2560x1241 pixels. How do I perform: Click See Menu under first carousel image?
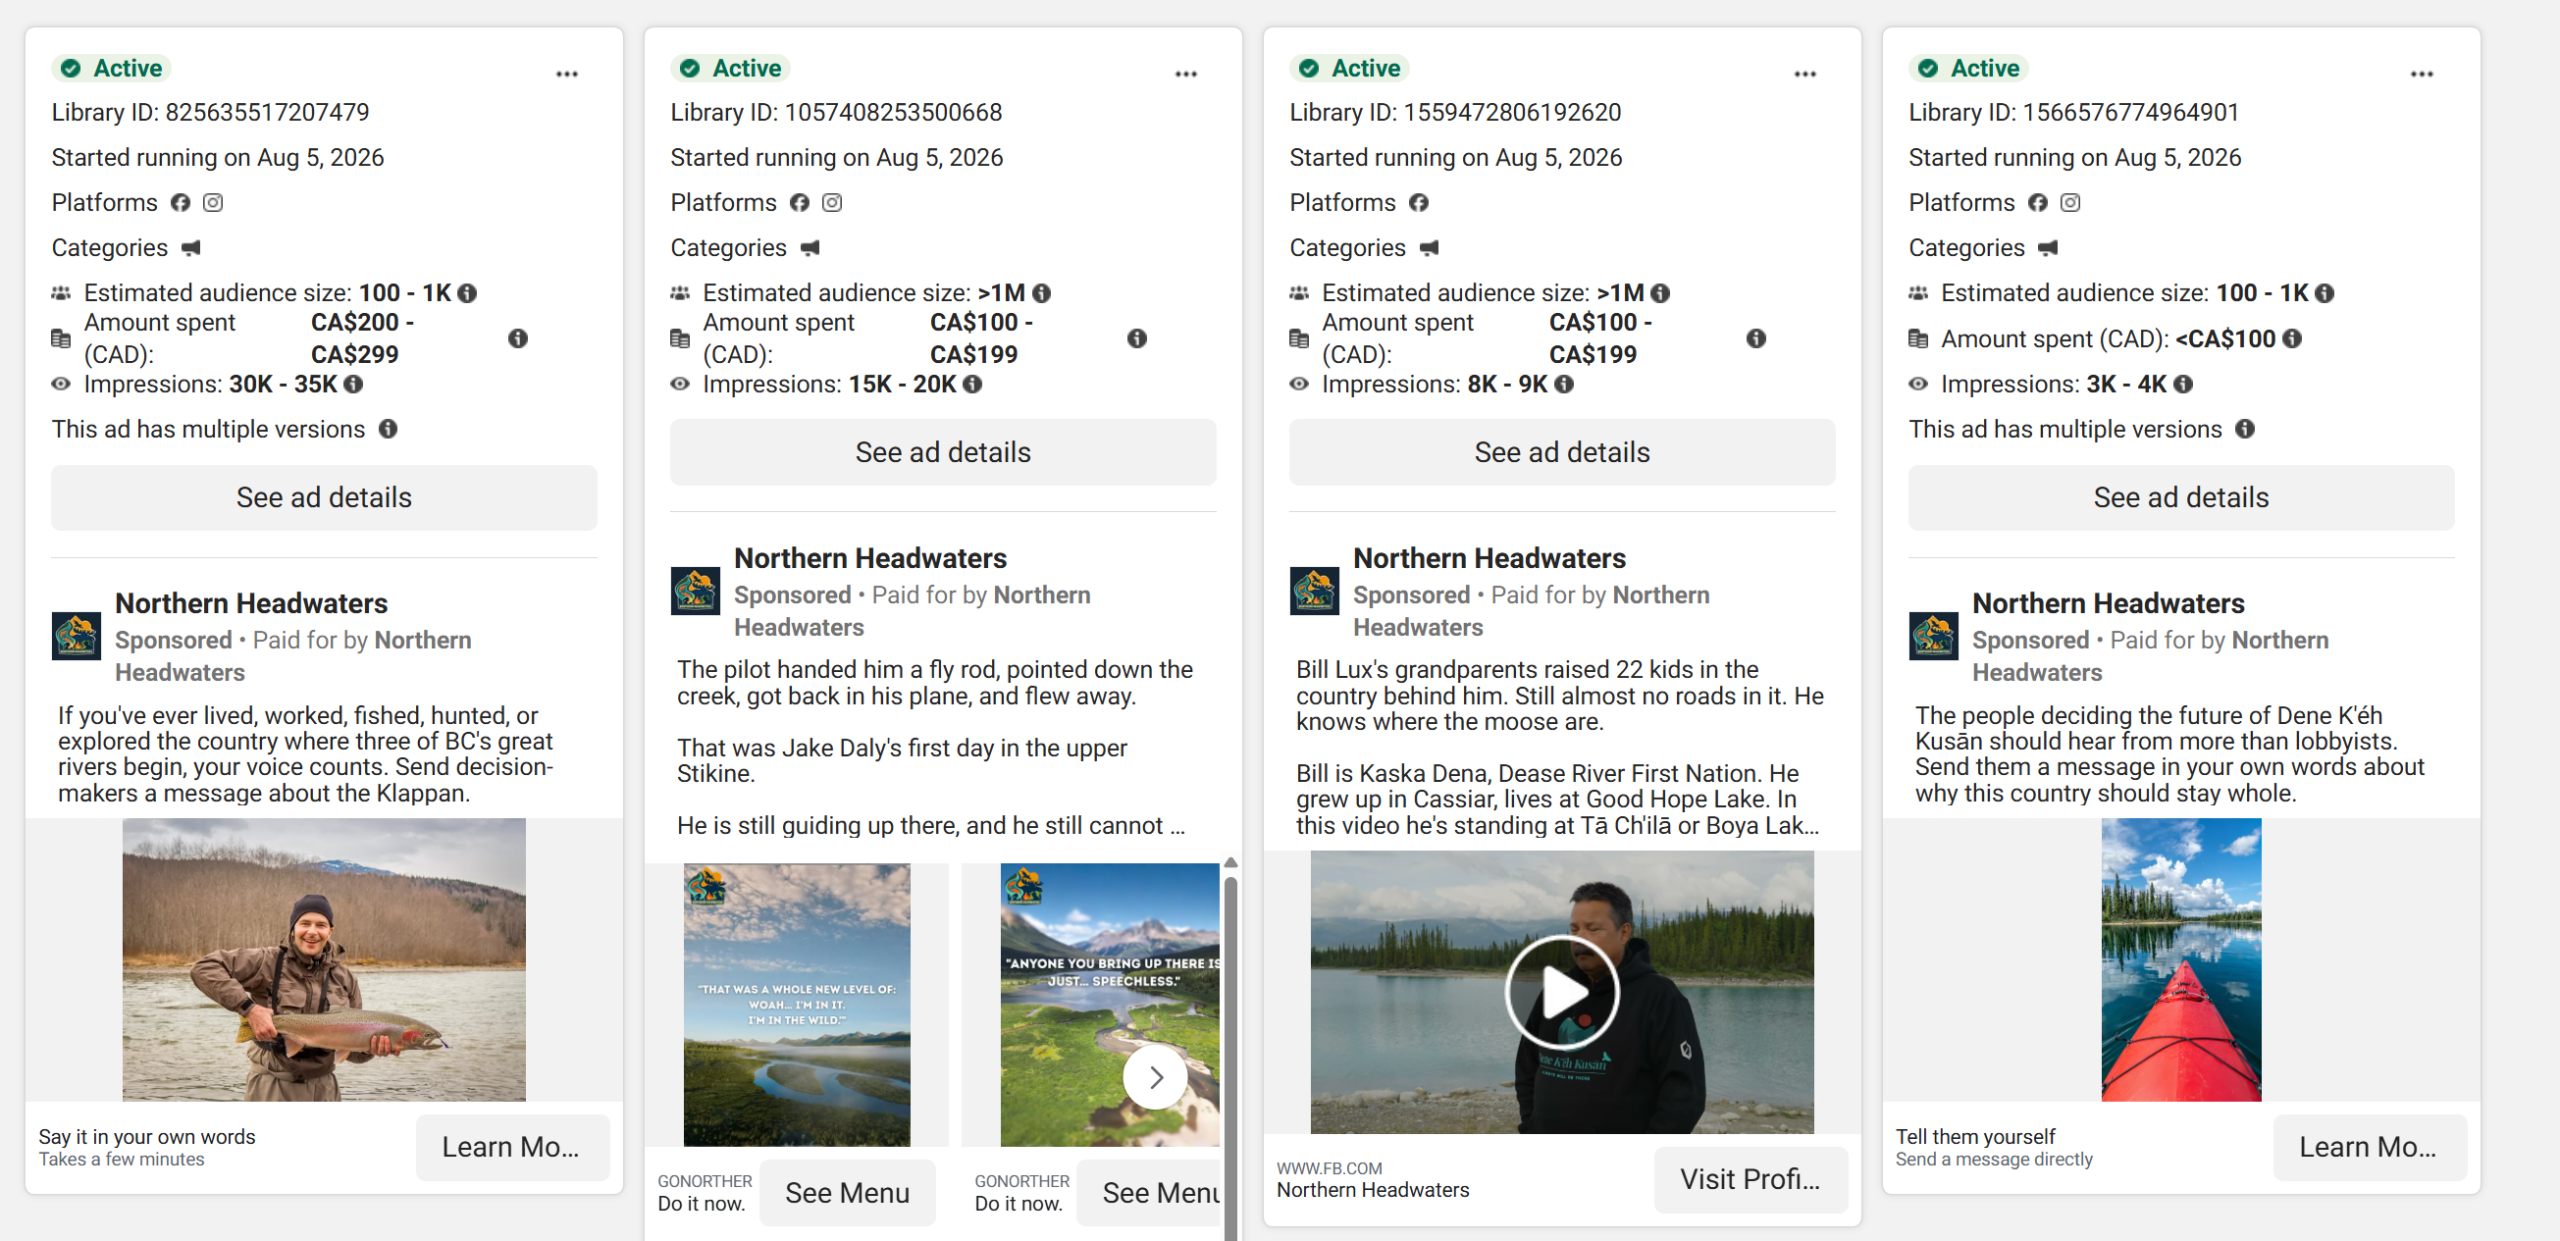tap(847, 1193)
